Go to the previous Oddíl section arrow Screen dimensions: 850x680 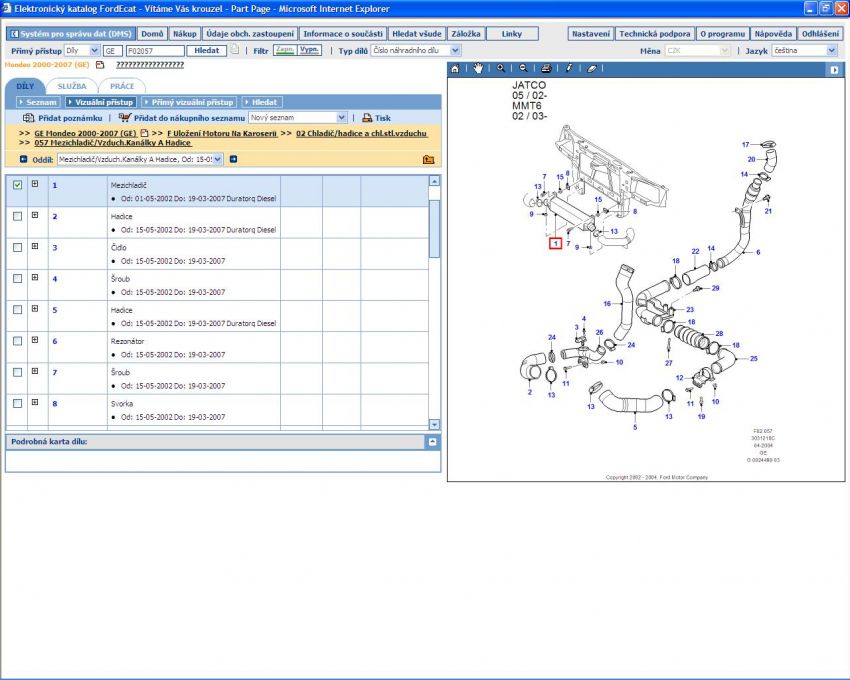(23, 159)
